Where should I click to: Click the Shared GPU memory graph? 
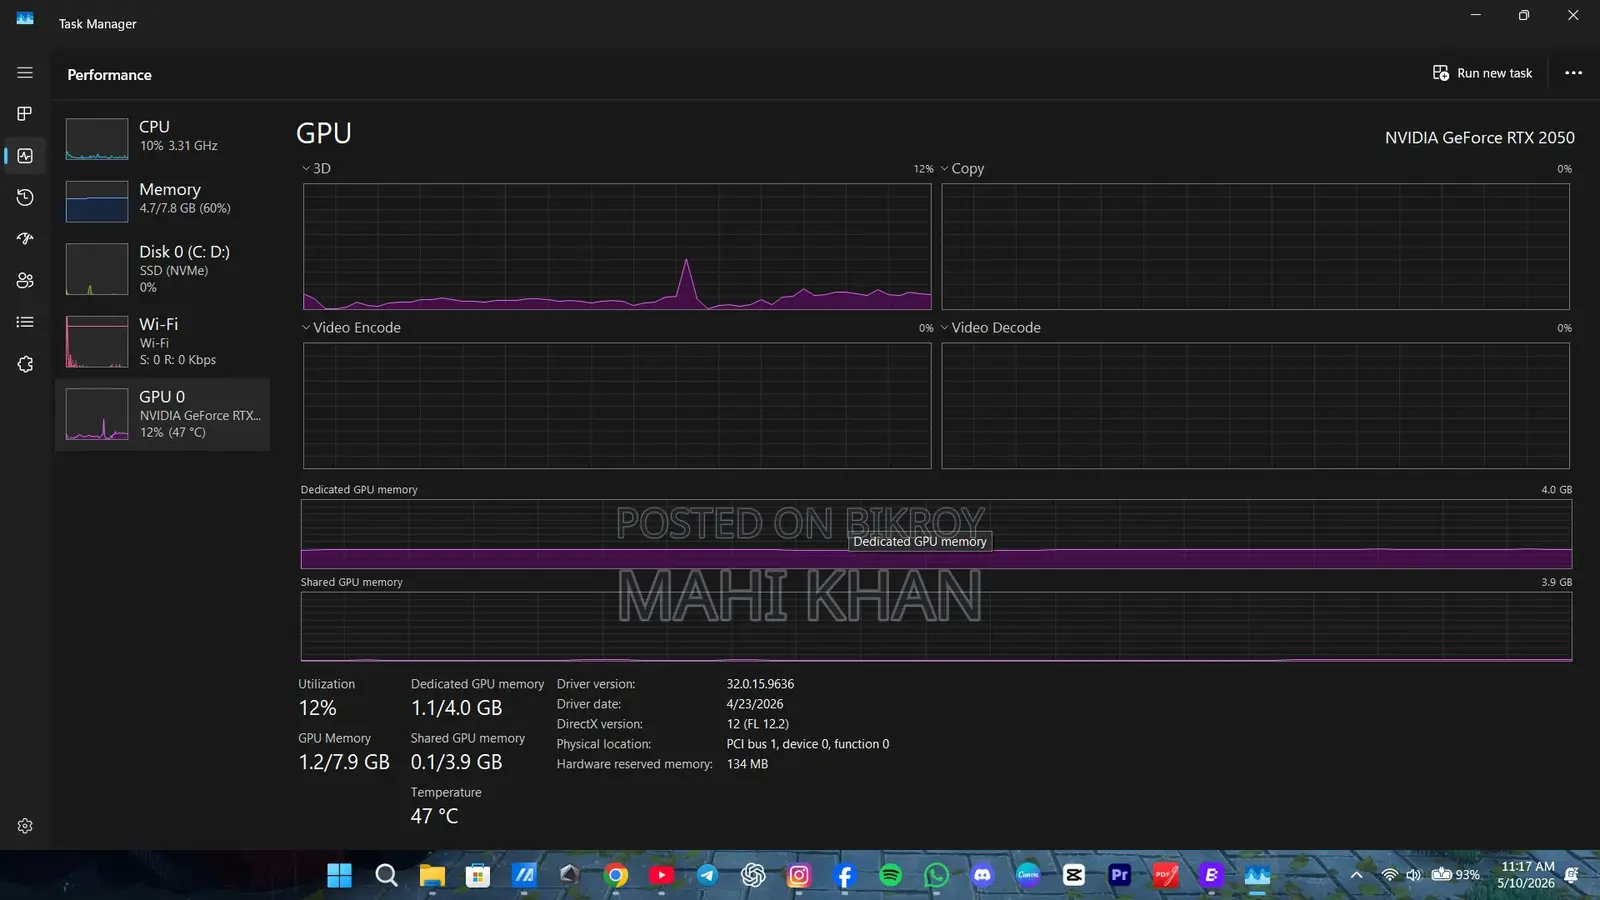[936, 626]
